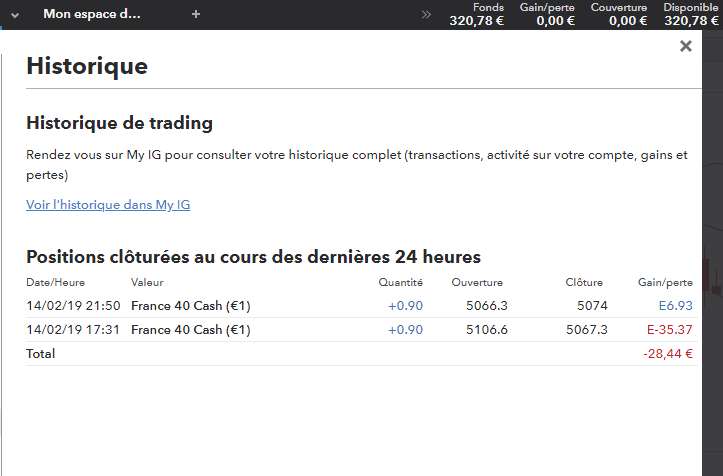Open Voir l'historique dans My IG link

coord(108,205)
